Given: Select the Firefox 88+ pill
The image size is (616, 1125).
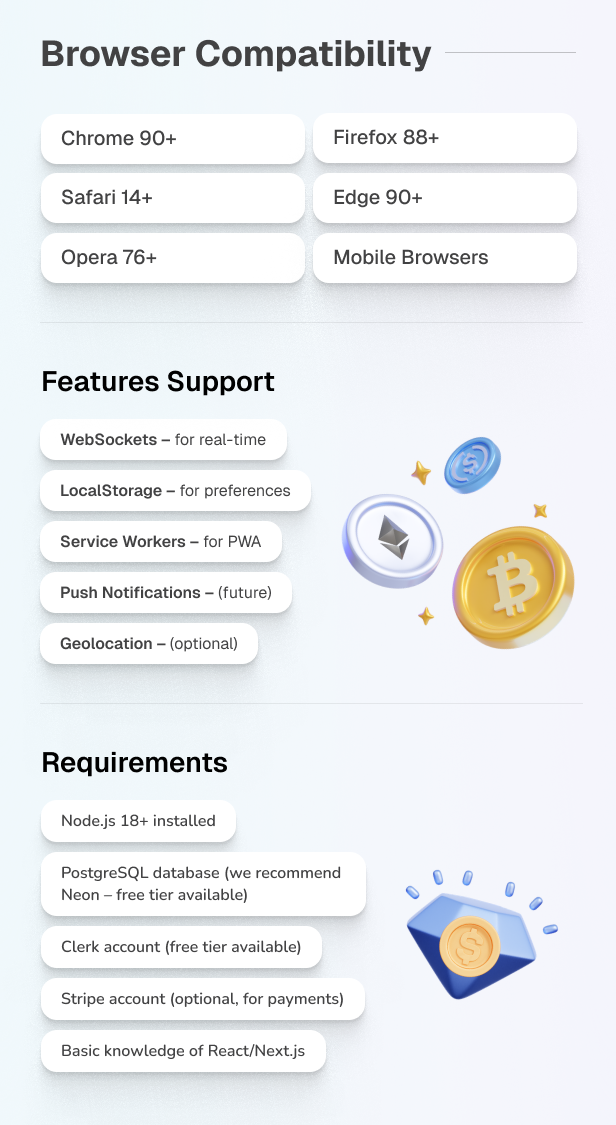Looking at the screenshot, I should (x=444, y=138).
